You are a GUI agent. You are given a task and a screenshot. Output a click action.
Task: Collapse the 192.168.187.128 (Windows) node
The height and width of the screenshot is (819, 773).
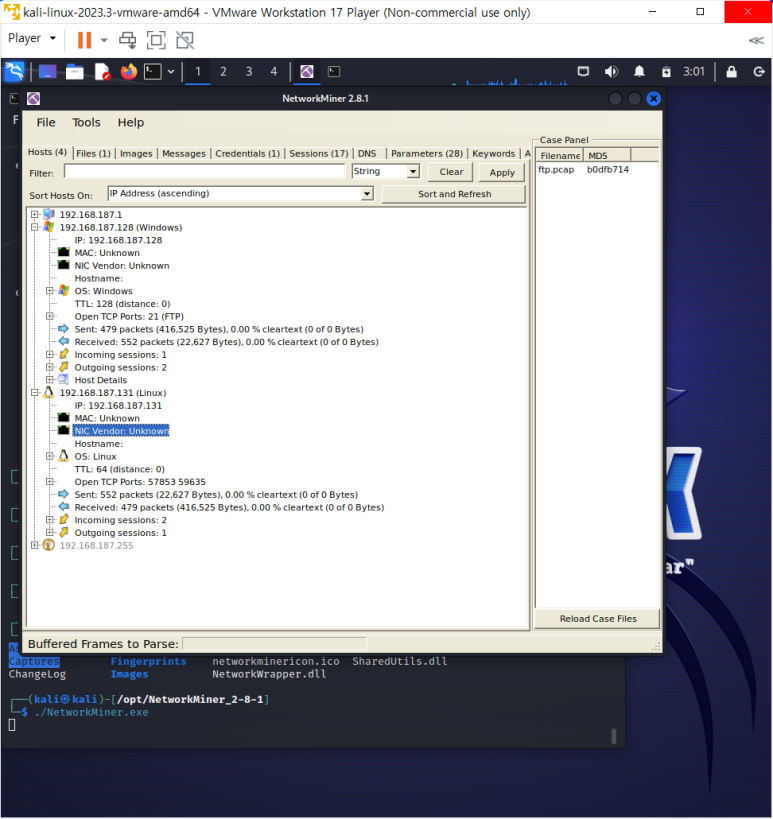point(34,227)
